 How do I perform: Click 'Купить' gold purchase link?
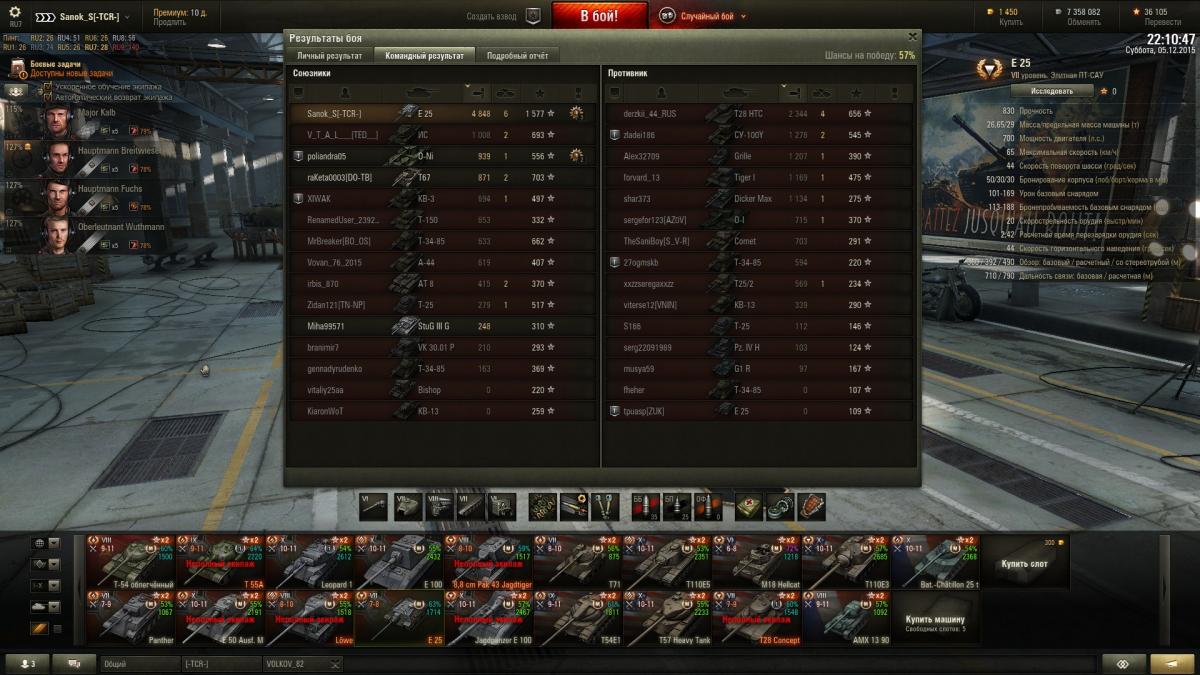point(1011,22)
